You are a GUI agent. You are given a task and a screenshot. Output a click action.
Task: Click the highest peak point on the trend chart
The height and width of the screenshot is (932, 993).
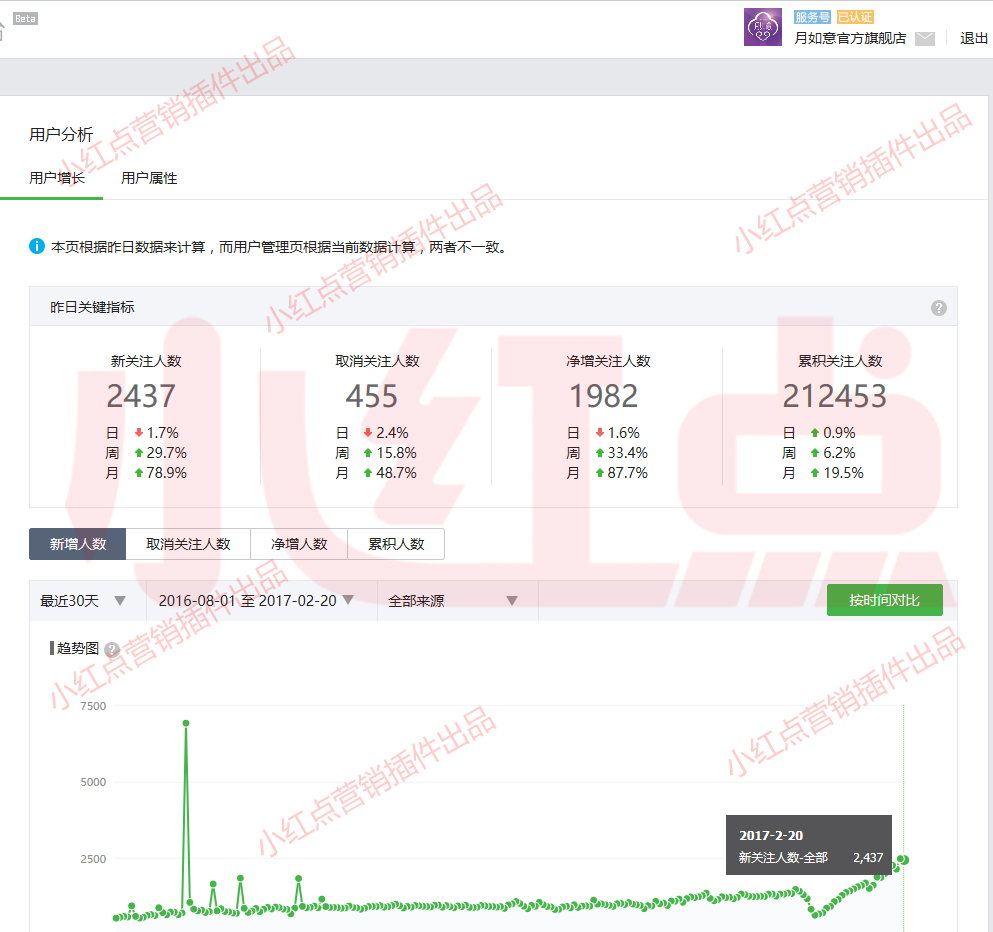coord(186,723)
